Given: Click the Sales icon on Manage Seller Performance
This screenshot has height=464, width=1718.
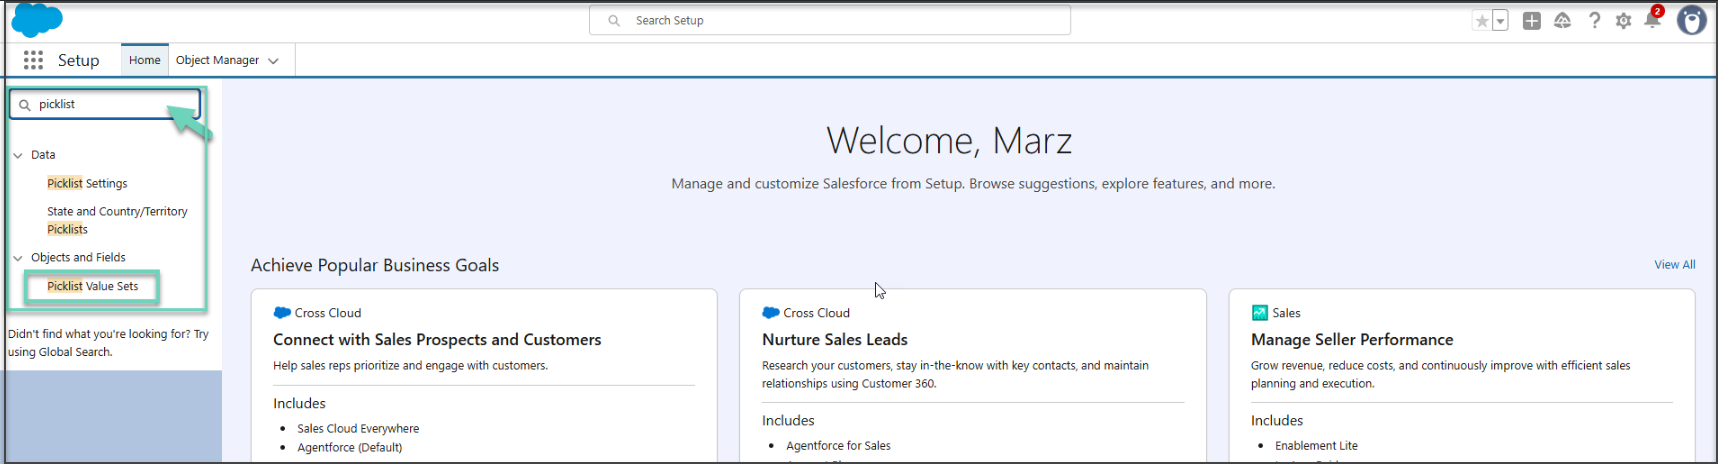Looking at the screenshot, I should click(x=1260, y=313).
